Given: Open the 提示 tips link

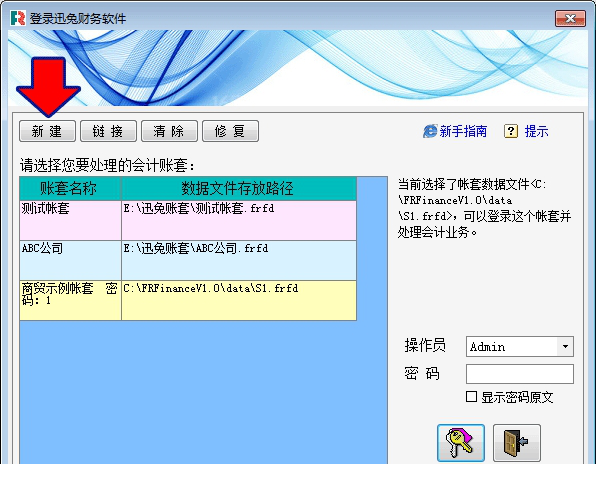Looking at the screenshot, I should pyautogui.click(x=536, y=132).
